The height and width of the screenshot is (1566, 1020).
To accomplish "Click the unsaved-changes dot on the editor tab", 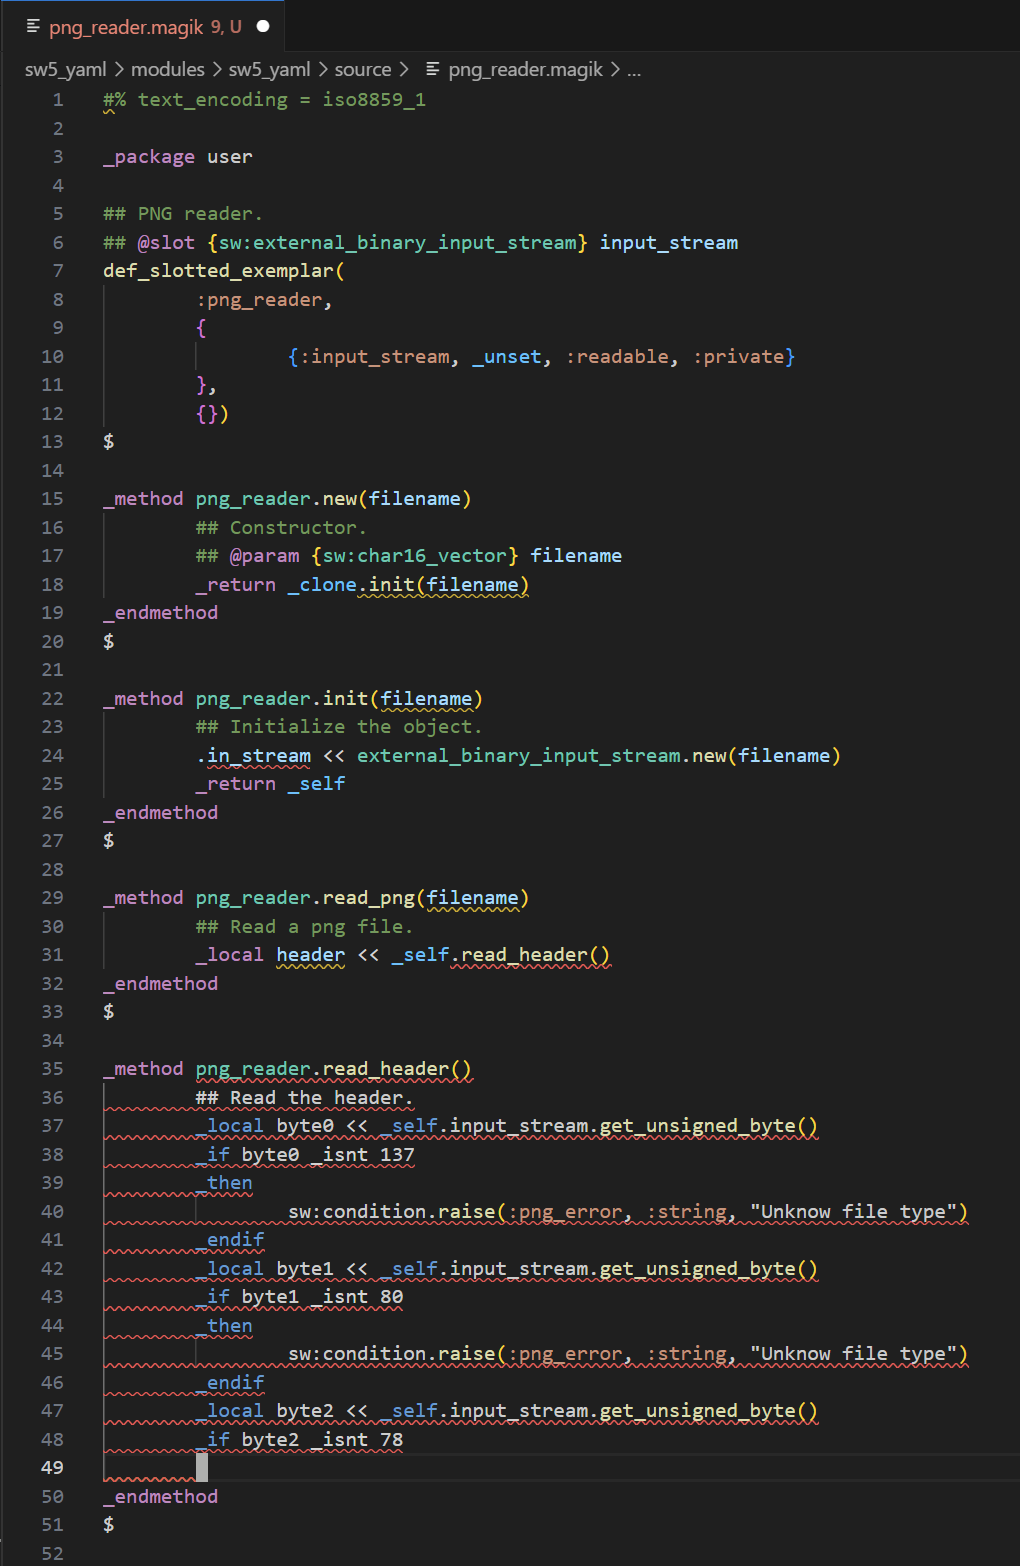I will click(x=263, y=27).
